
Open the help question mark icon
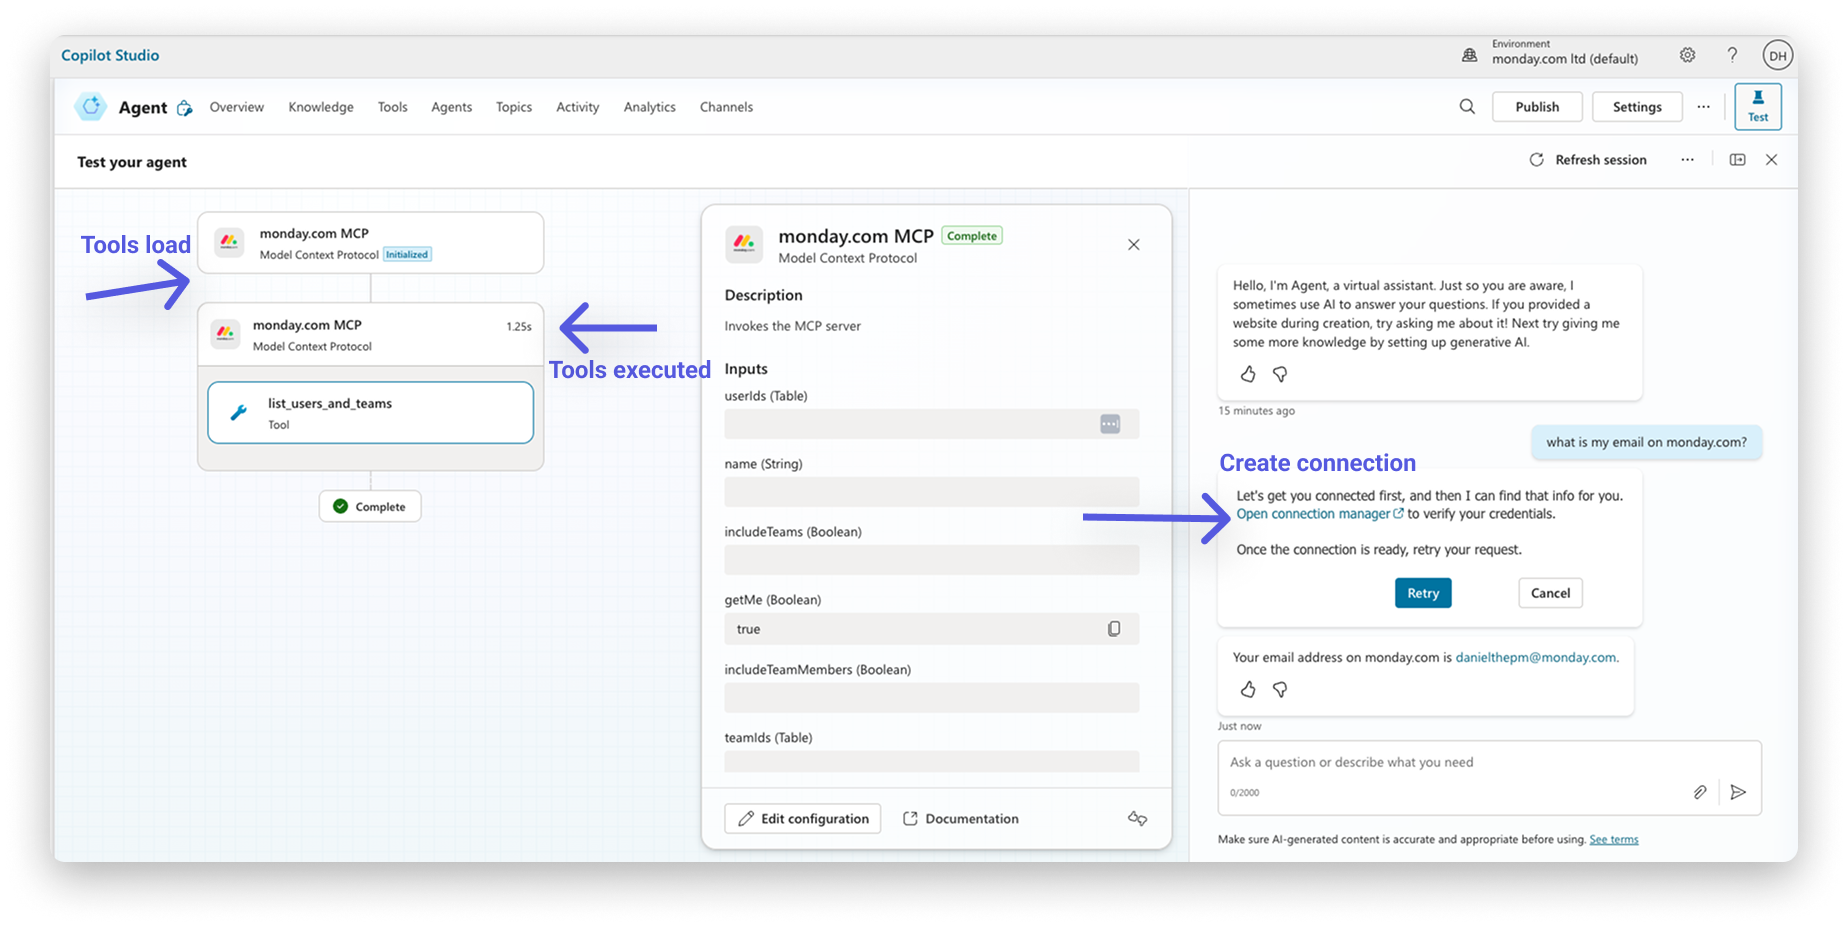pos(1733,56)
